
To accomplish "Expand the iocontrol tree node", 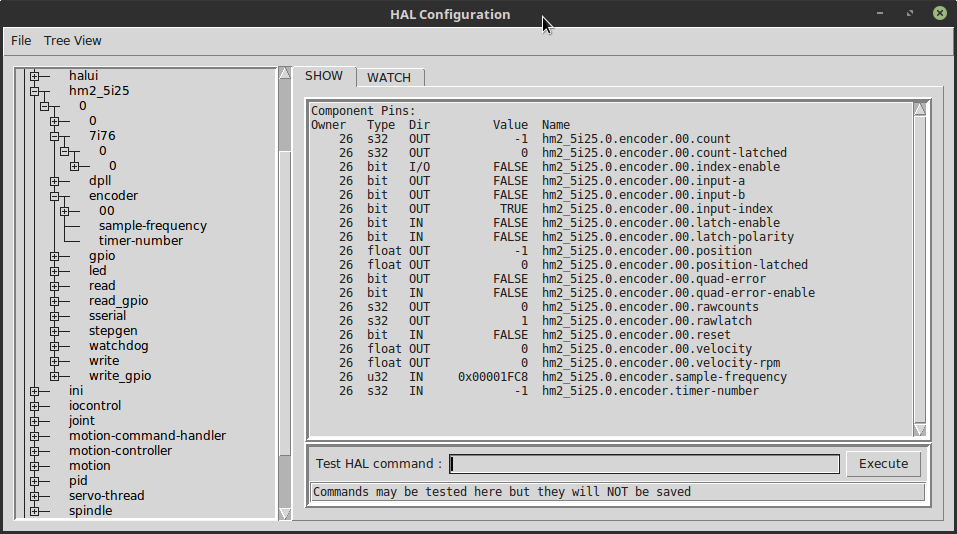I will (x=35, y=406).
